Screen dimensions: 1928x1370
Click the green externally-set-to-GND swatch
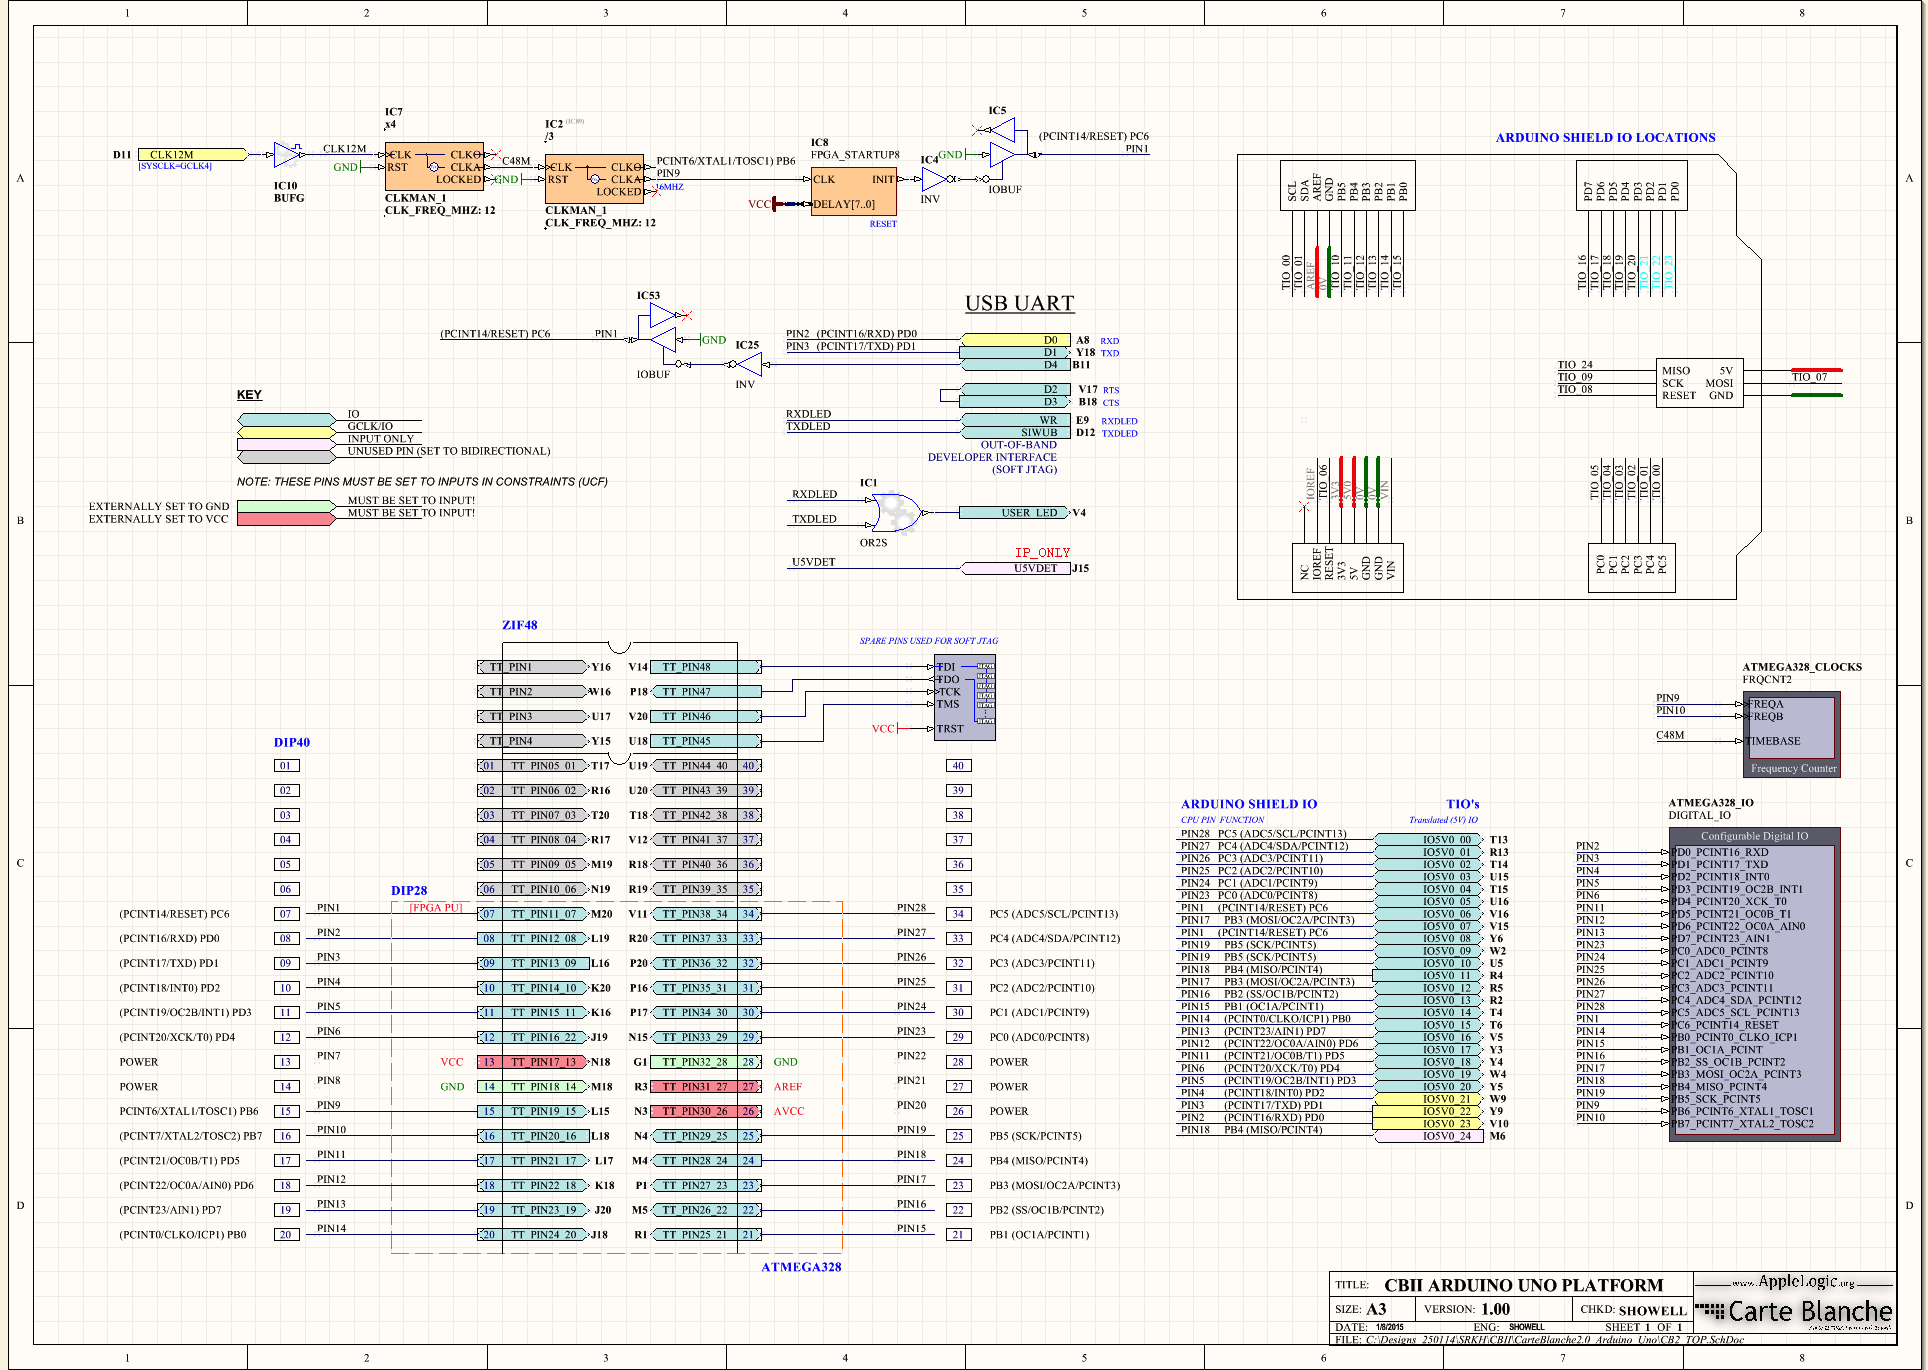pyautogui.click(x=286, y=506)
